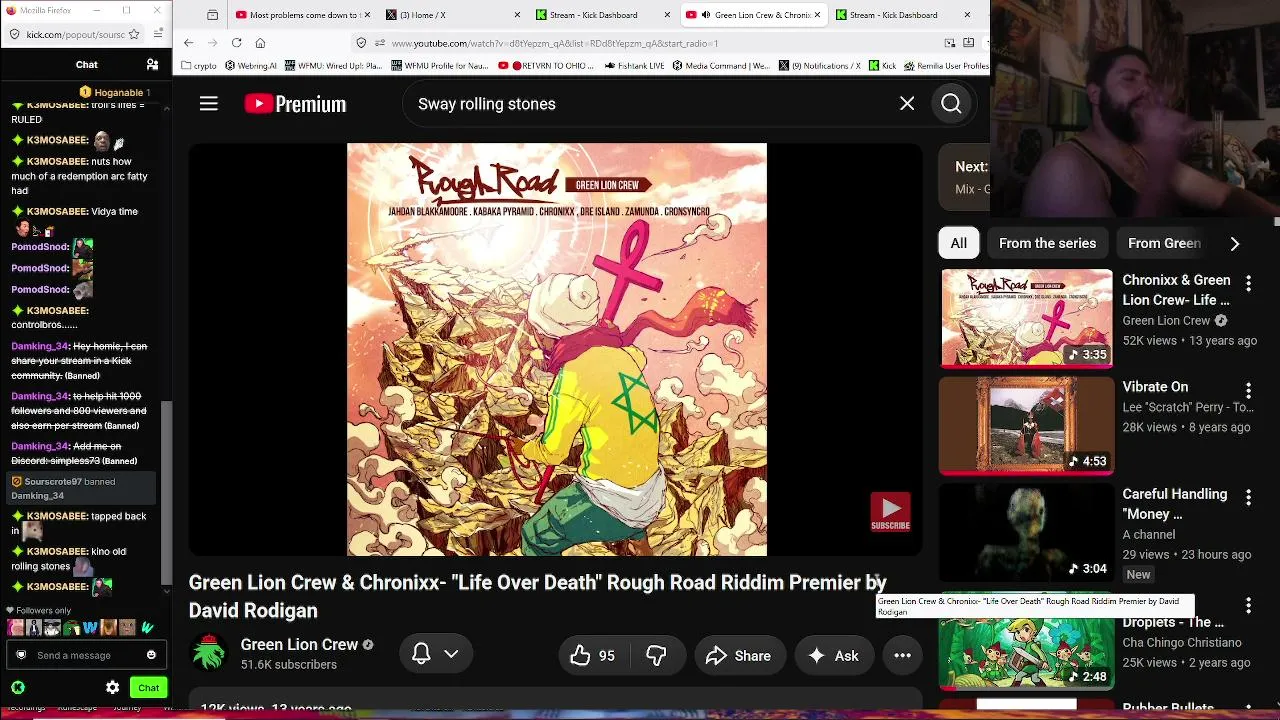Close the '(3) Home / X' tab

517,15
